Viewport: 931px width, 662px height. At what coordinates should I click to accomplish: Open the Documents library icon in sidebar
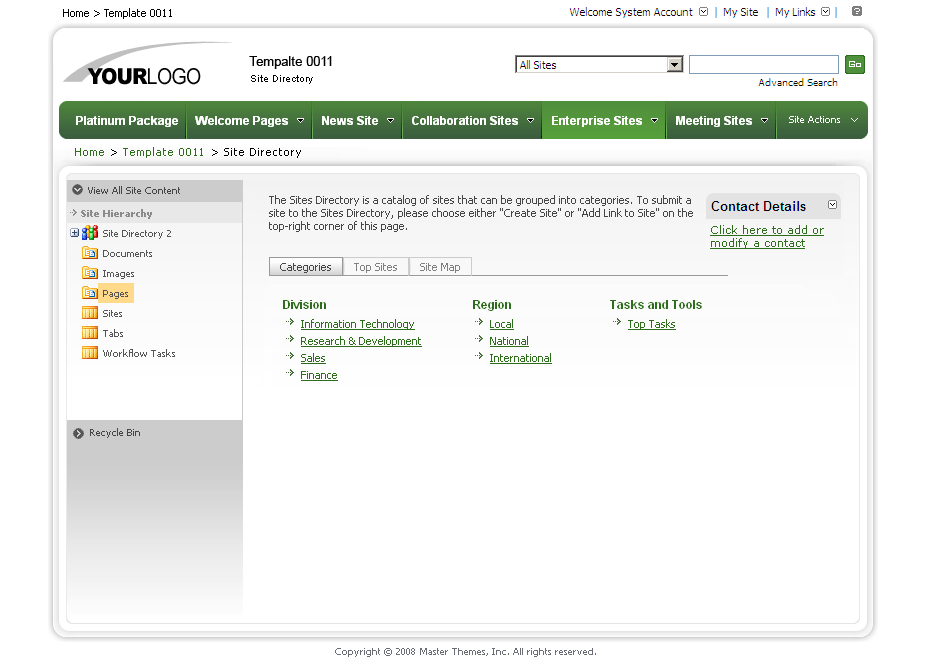(x=89, y=253)
